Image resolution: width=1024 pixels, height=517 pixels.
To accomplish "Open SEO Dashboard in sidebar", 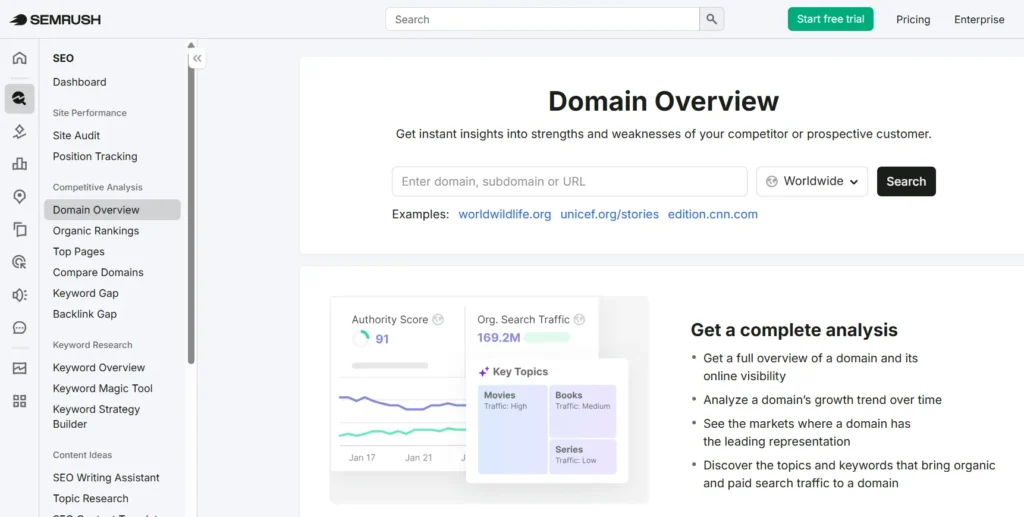I will pyautogui.click(x=80, y=82).
